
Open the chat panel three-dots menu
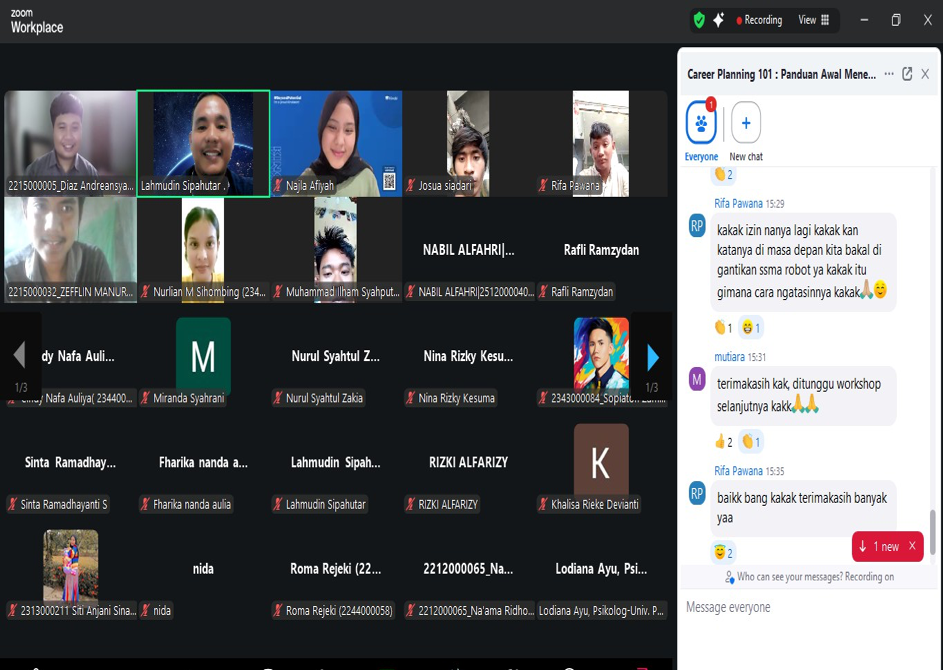(x=889, y=74)
